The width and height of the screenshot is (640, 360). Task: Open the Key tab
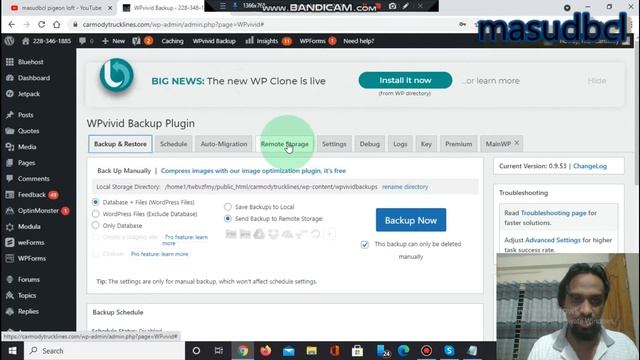pyautogui.click(x=426, y=144)
